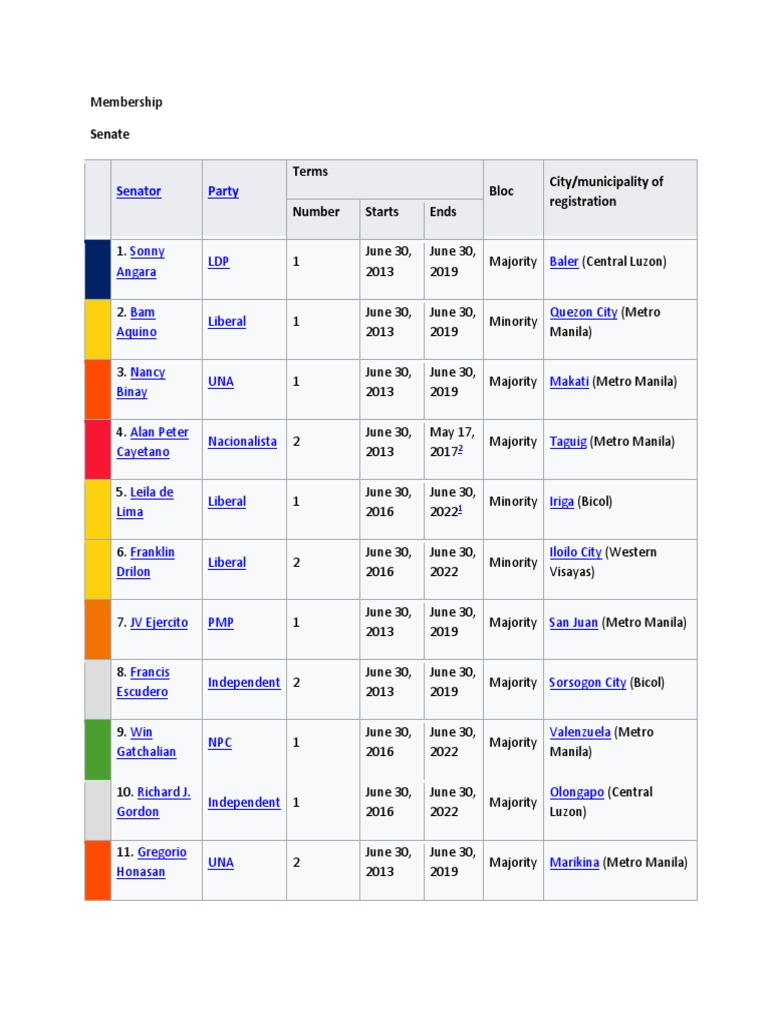Open the Nancy Binay senator link
Screen dimensions: 768x1024
tap(141, 382)
